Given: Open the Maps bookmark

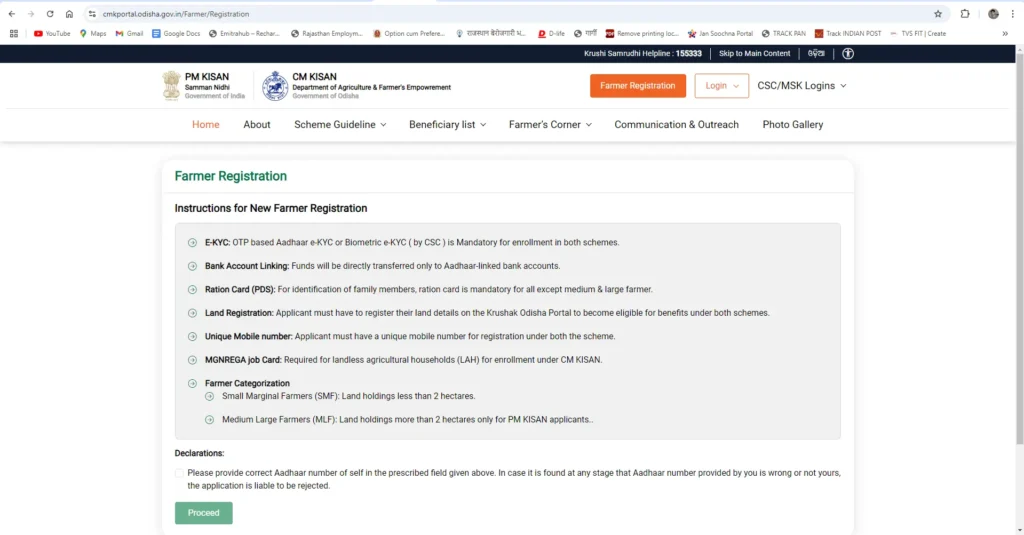Looking at the screenshot, I should pos(93,33).
